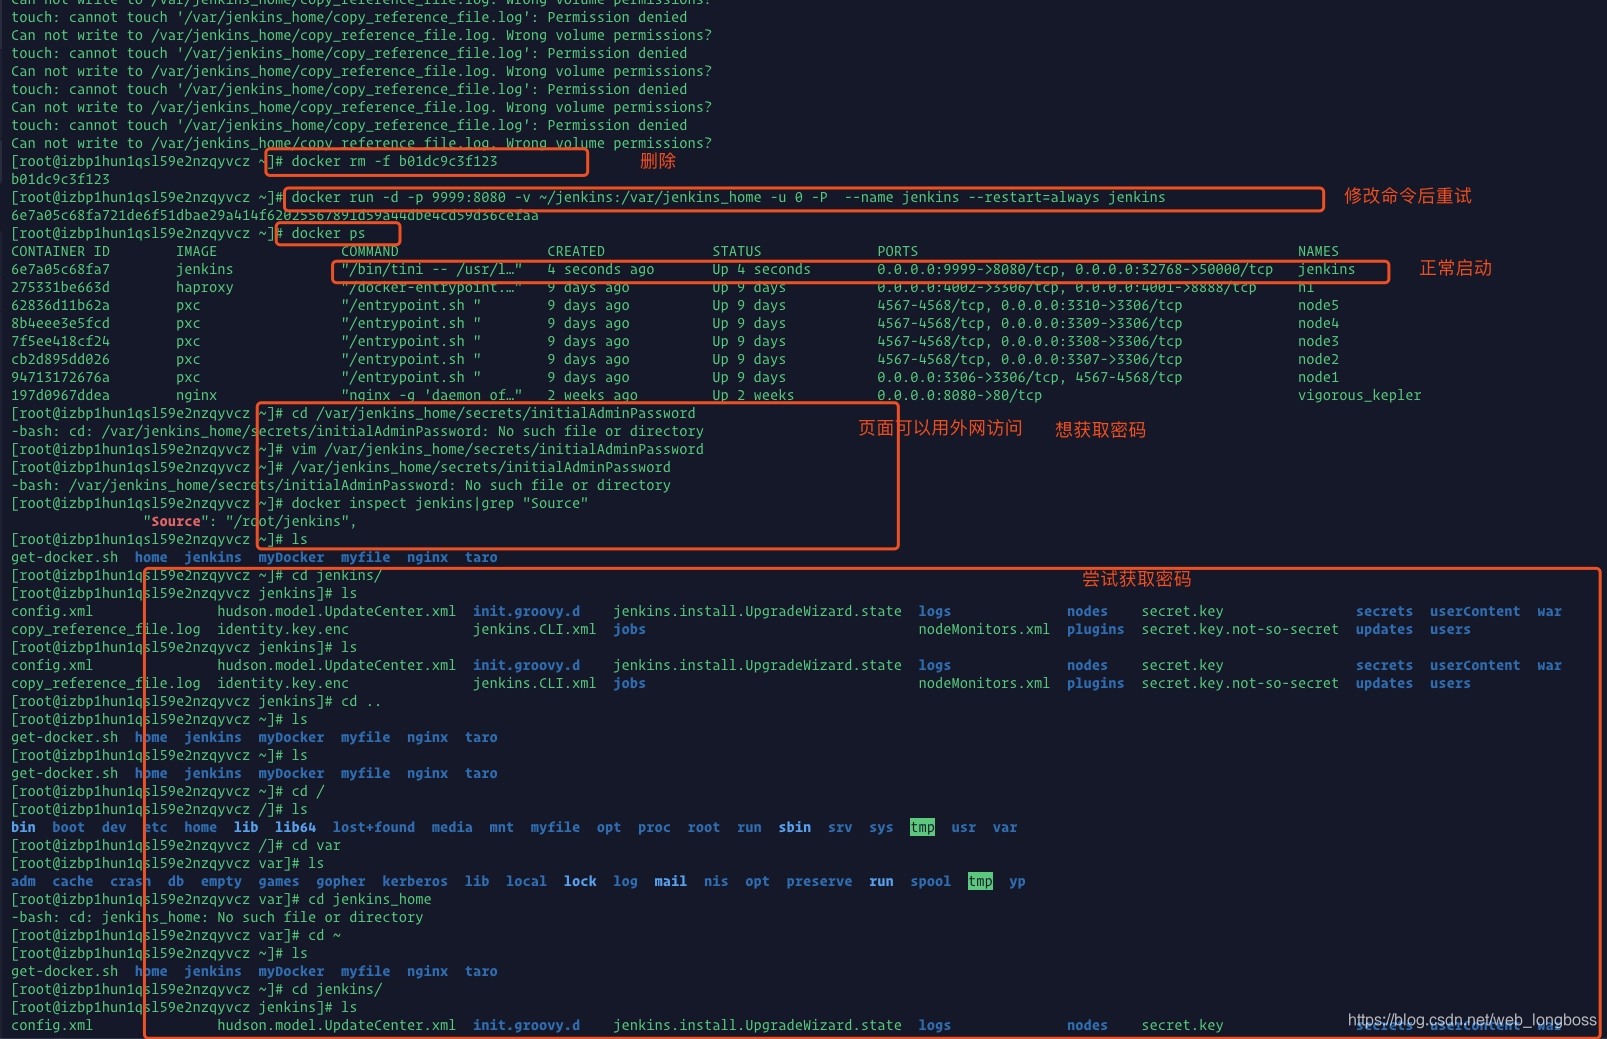The image size is (1607, 1039).
Task: Click the 'srv' directory entry
Action: tap(840, 827)
